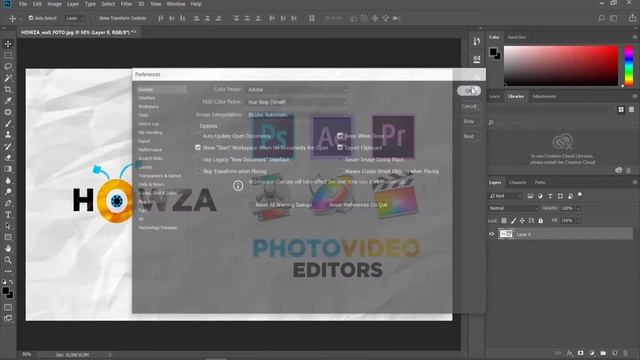
Task: Select Performance in Preferences sidebar
Action: coord(150,150)
